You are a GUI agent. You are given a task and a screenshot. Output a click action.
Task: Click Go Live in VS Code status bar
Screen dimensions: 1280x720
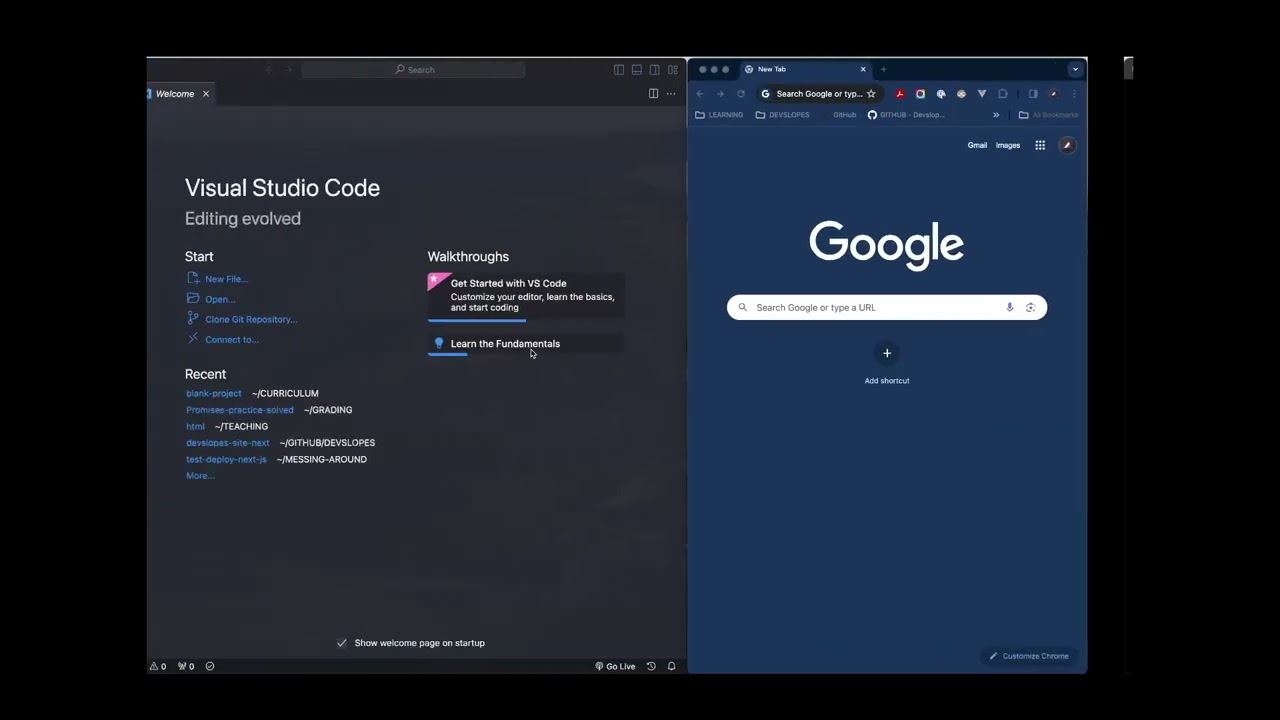coord(615,666)
